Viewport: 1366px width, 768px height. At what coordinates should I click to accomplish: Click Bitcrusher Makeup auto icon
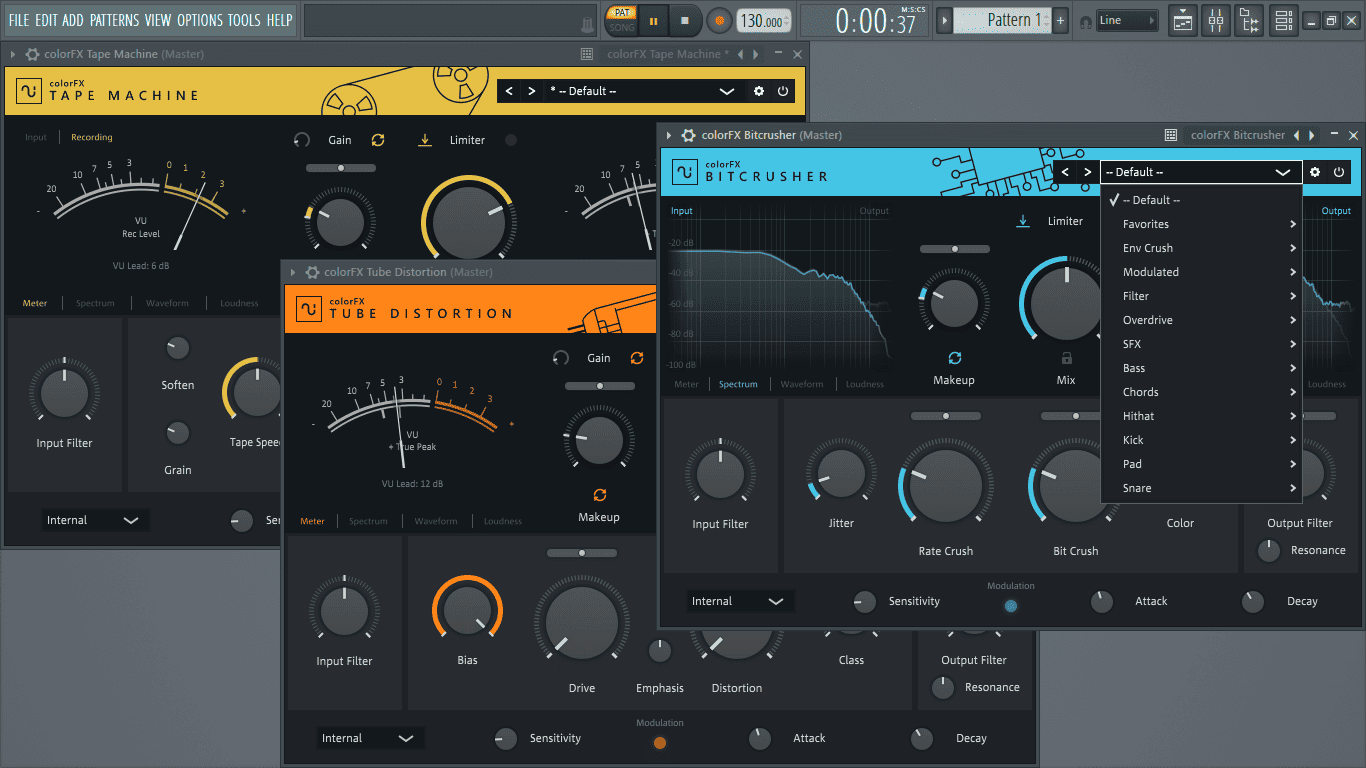click(954, 358)
